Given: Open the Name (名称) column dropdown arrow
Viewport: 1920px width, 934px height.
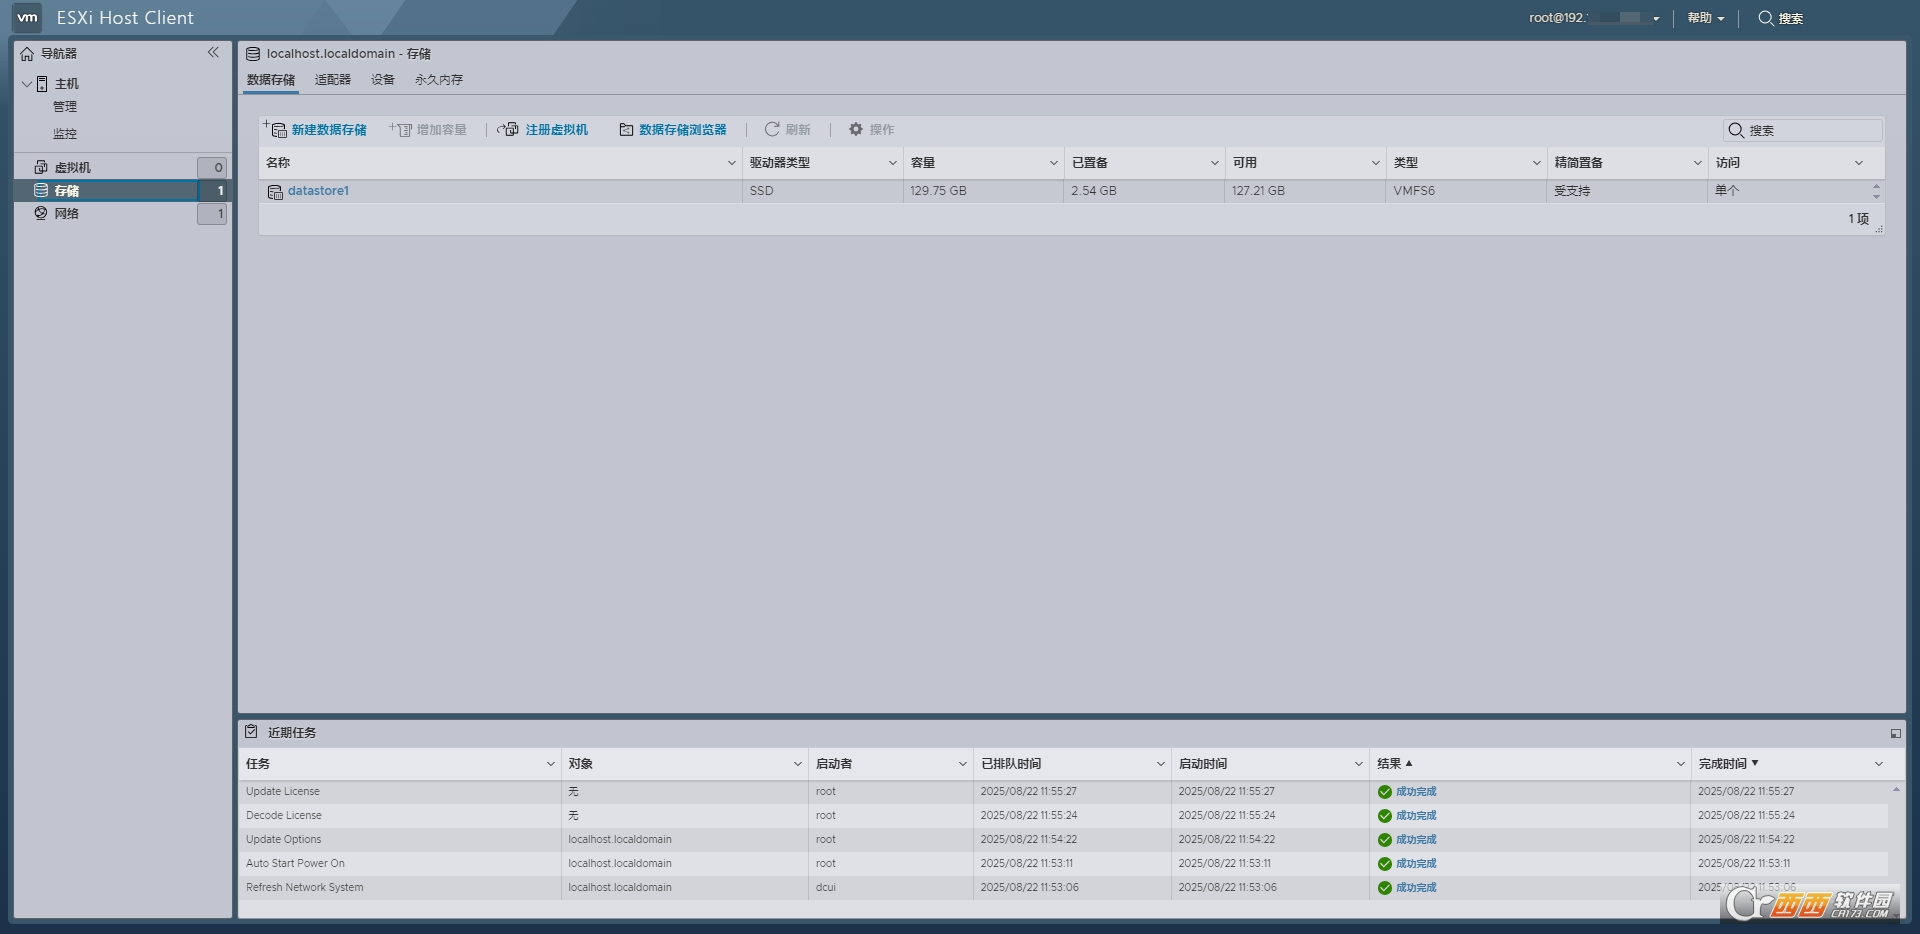Looking at the screenshot, I should (731, 163).
